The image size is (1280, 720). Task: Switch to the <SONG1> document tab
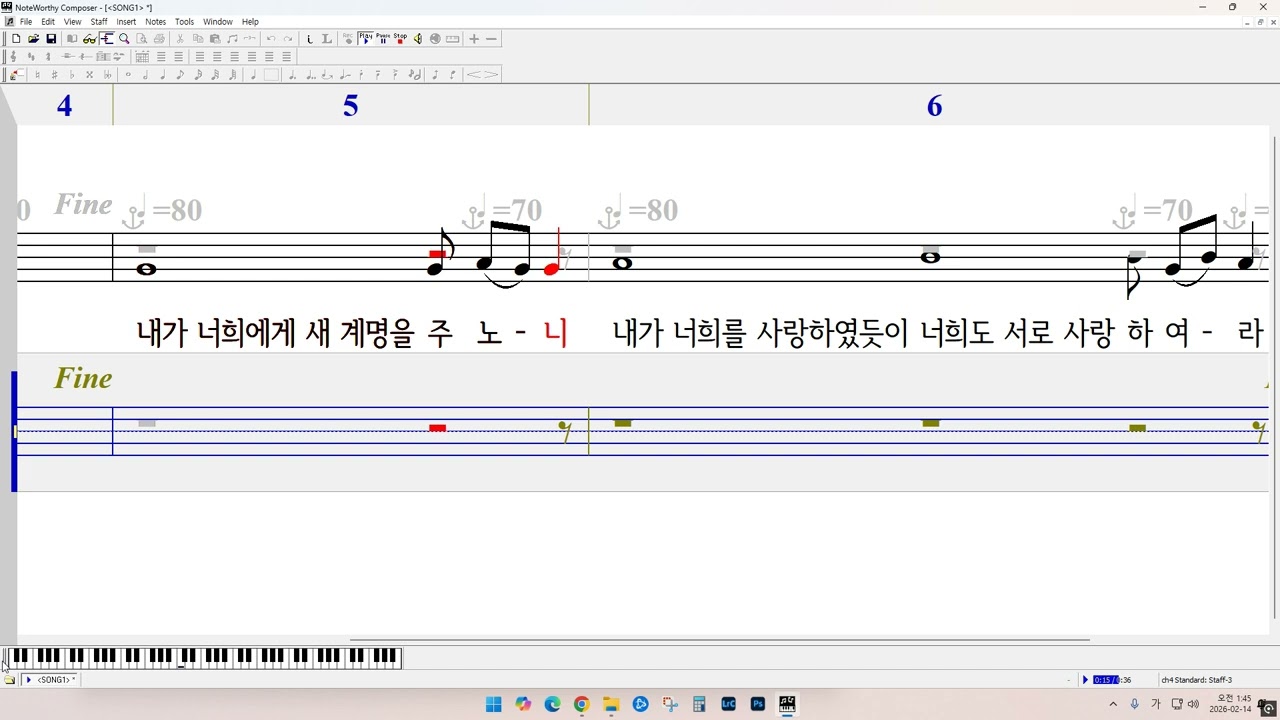(x=50, y=680)
